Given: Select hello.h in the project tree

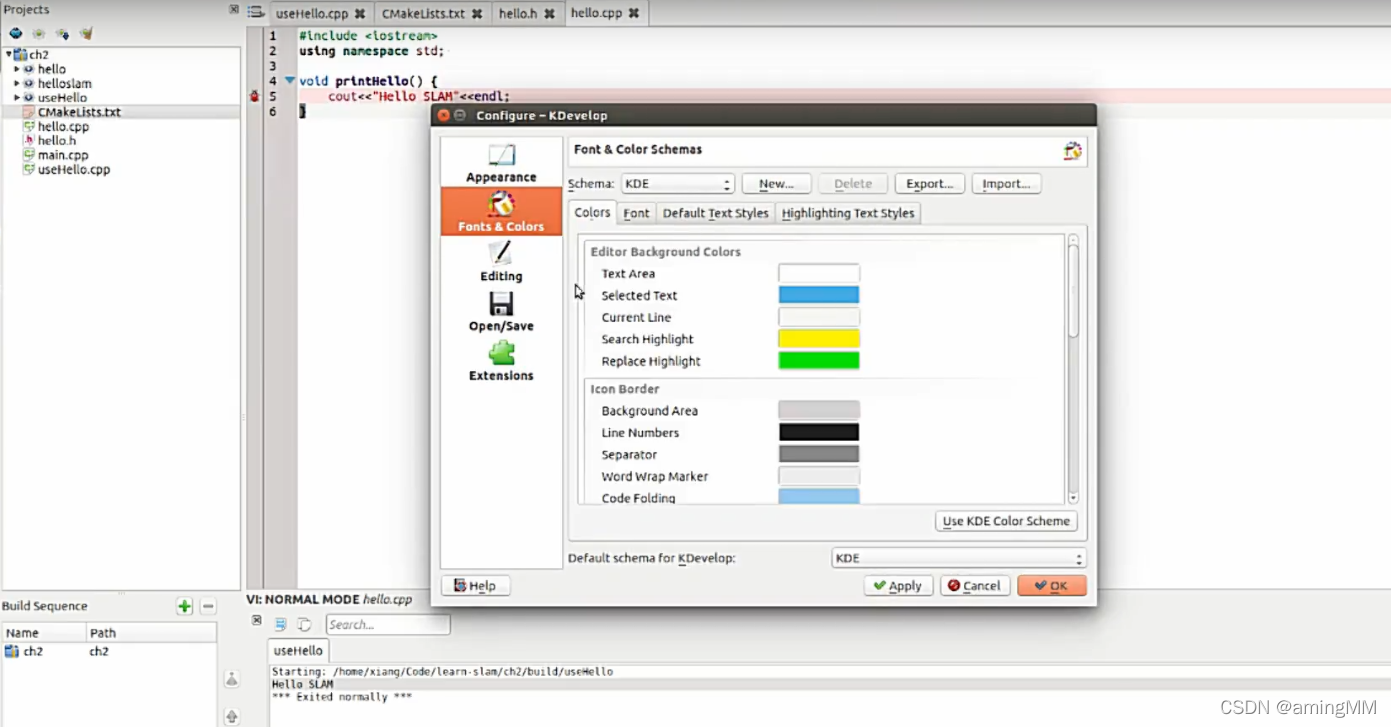Looking at the screenshot, I should tap(57, 141).
